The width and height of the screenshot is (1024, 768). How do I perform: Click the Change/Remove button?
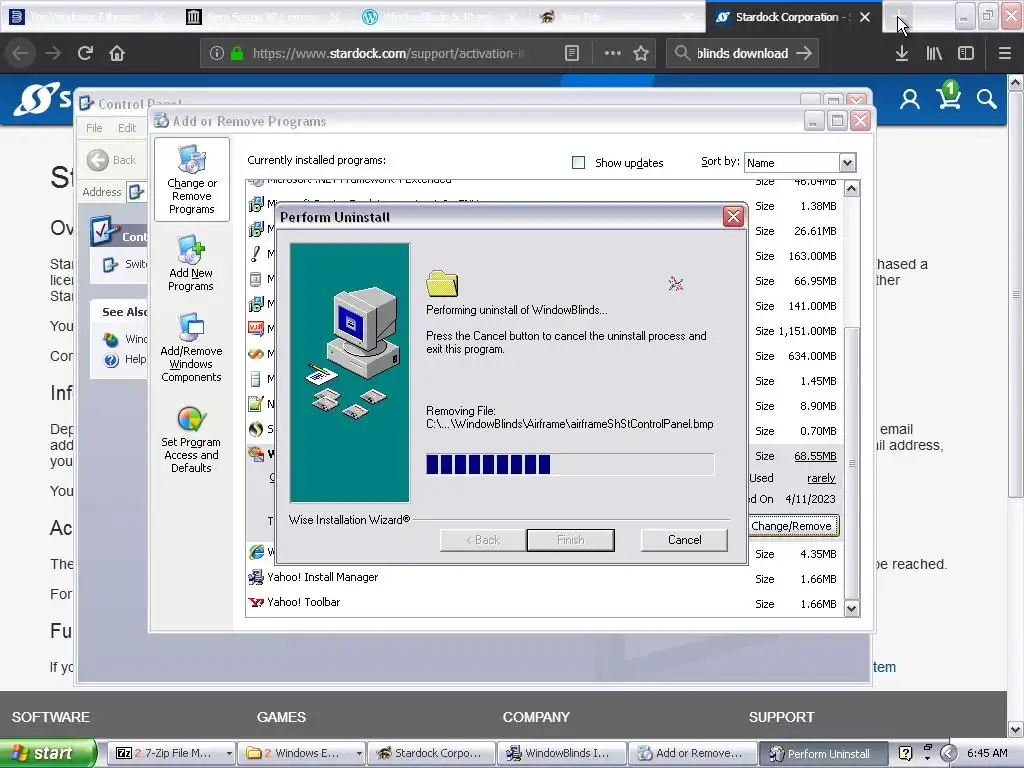[791, 526]
